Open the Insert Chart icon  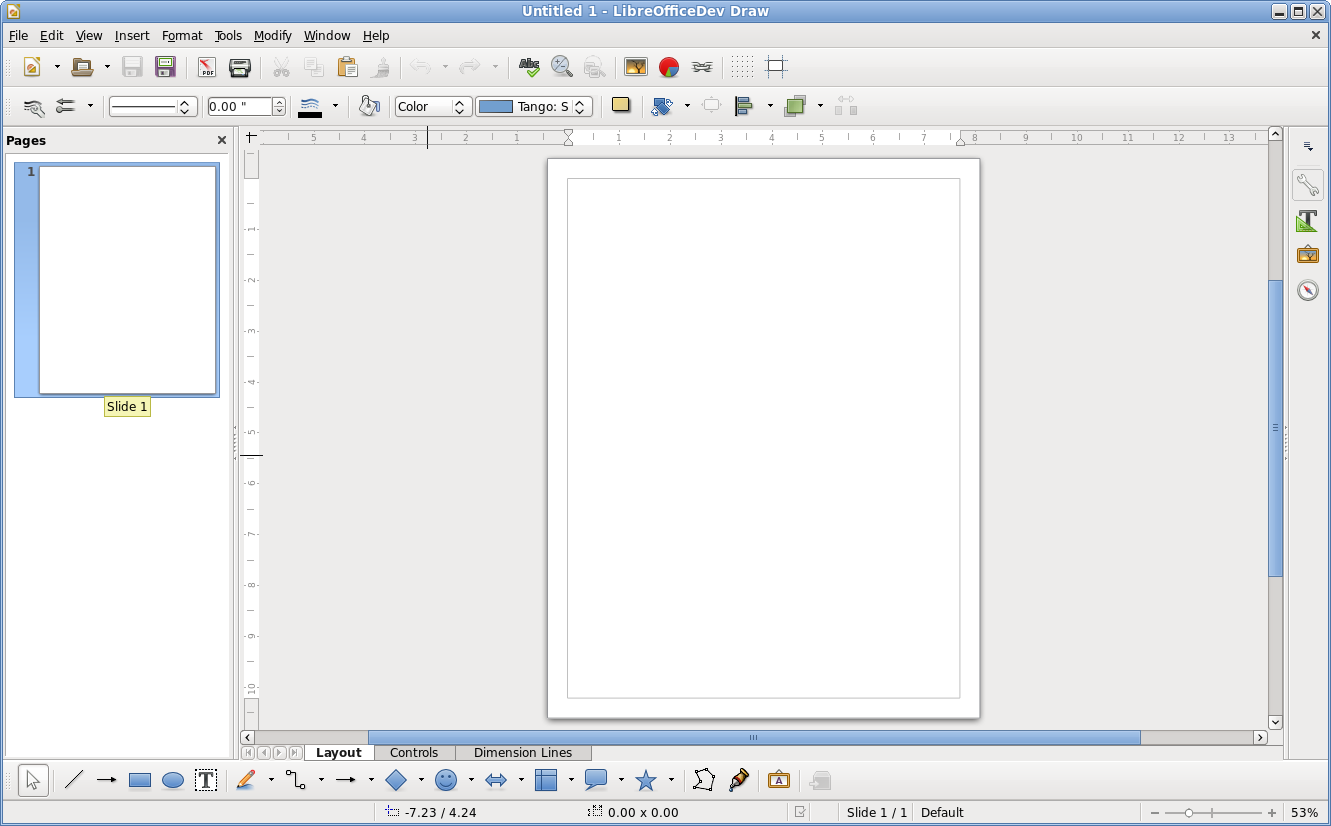(669, 67)
